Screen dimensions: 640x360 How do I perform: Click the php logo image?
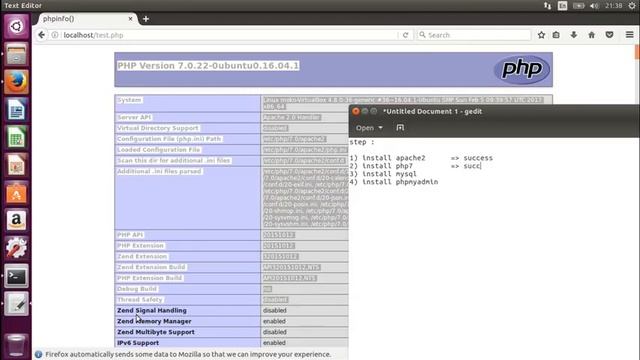click(x=522, y=69)
